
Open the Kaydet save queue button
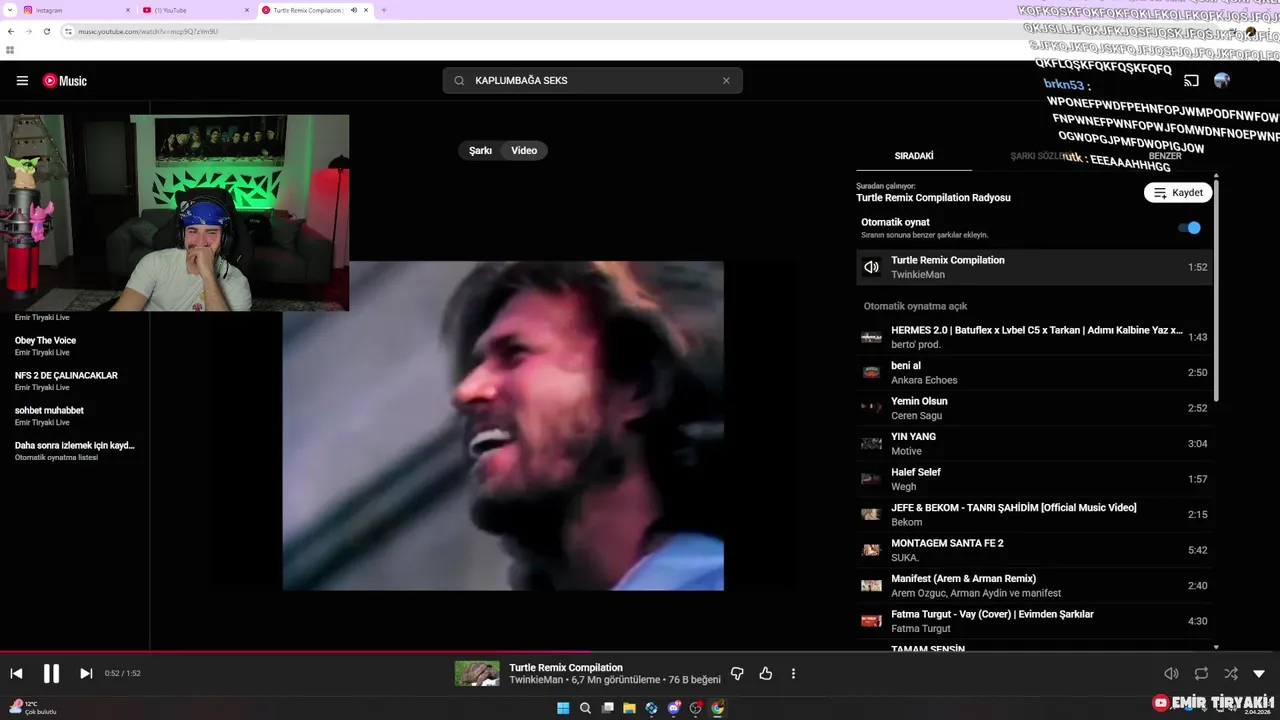point(1178,193)
